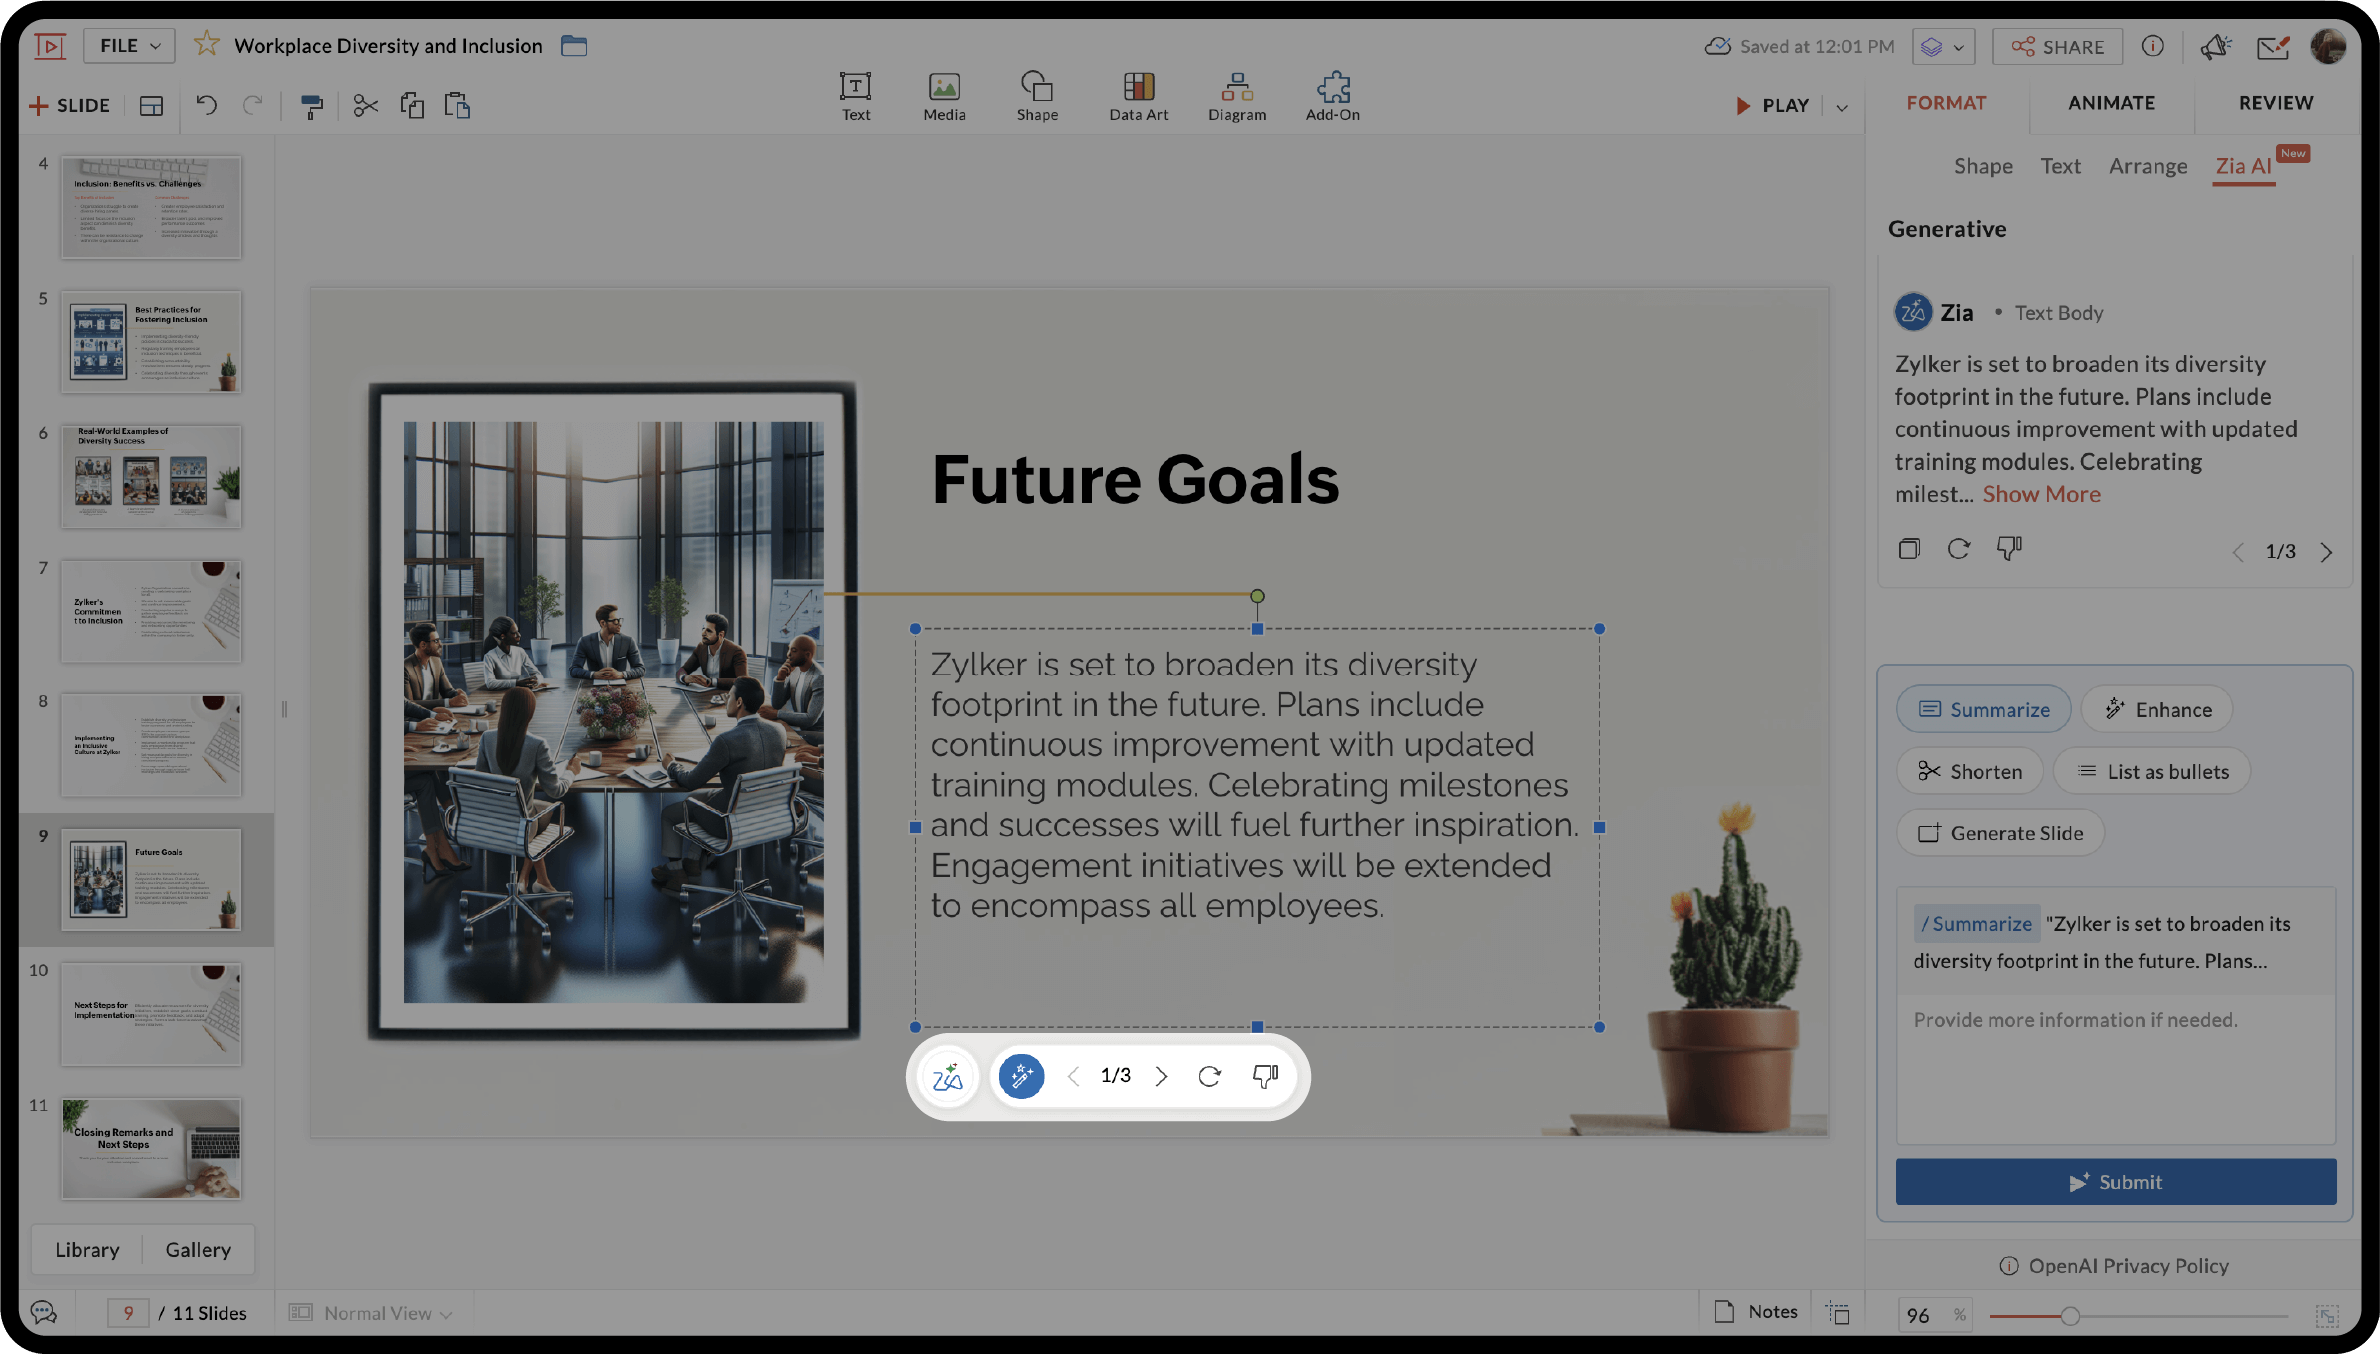Regenerate response in floating Zia toolbar

click(x=1209, y=1076)
